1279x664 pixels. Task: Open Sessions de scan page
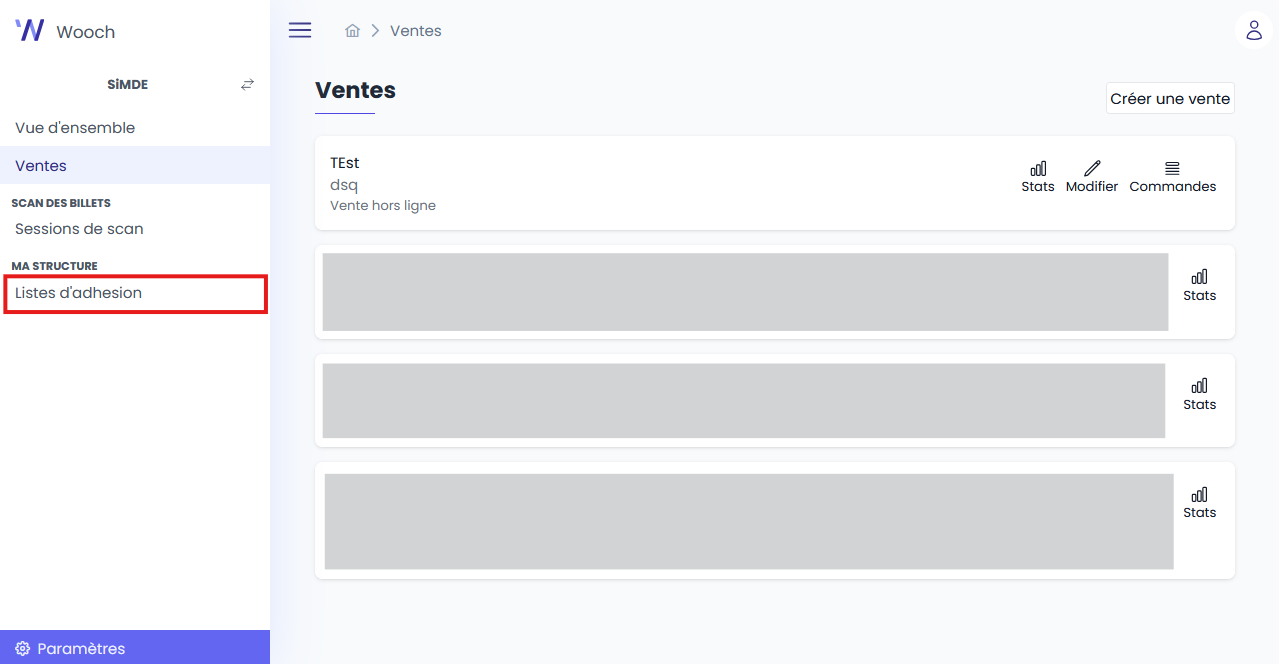coord(79,229)
